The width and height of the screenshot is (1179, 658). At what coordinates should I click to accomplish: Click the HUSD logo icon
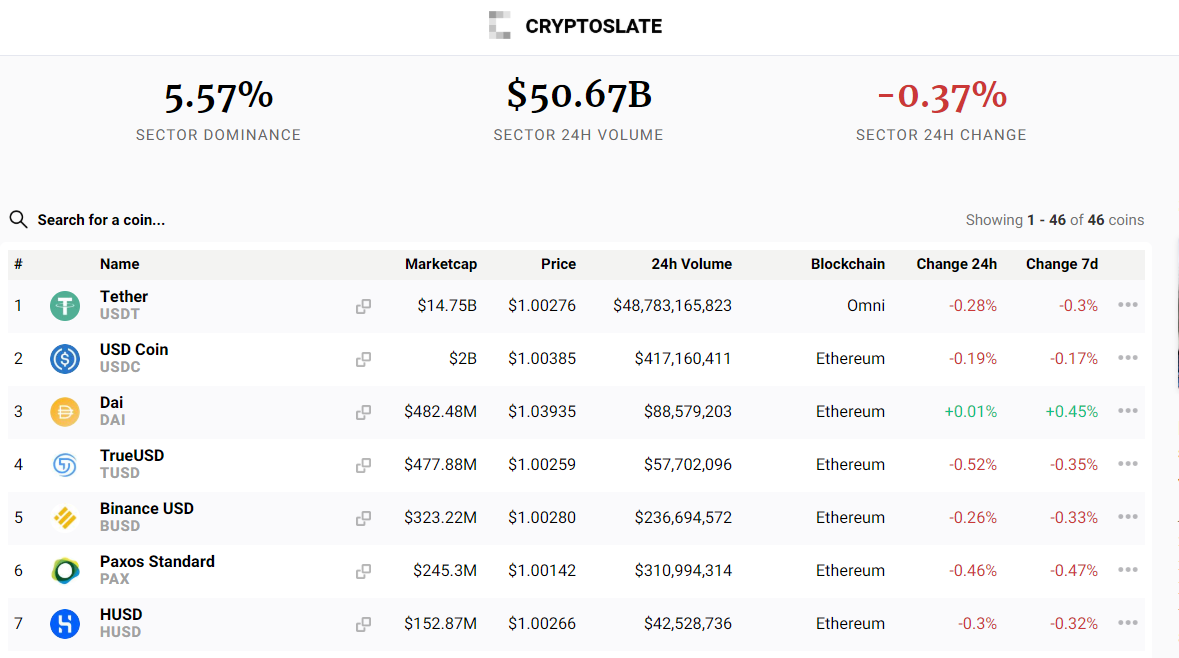[x=65, y=624]
